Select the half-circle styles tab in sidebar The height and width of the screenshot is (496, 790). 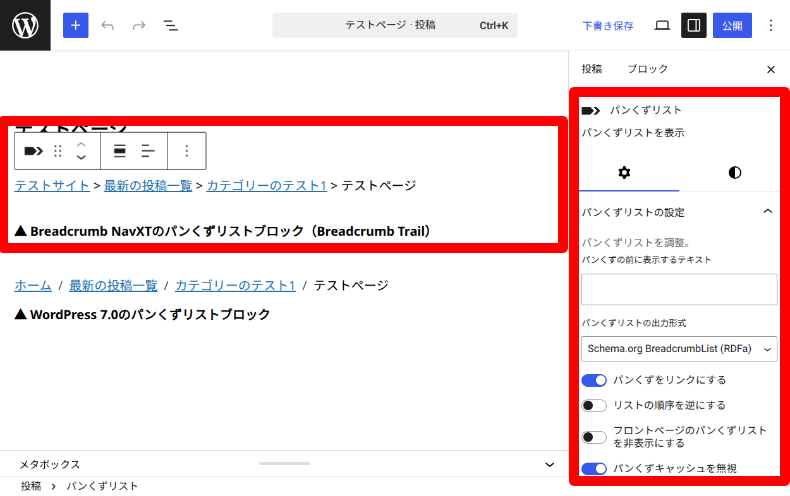(735, 173)
